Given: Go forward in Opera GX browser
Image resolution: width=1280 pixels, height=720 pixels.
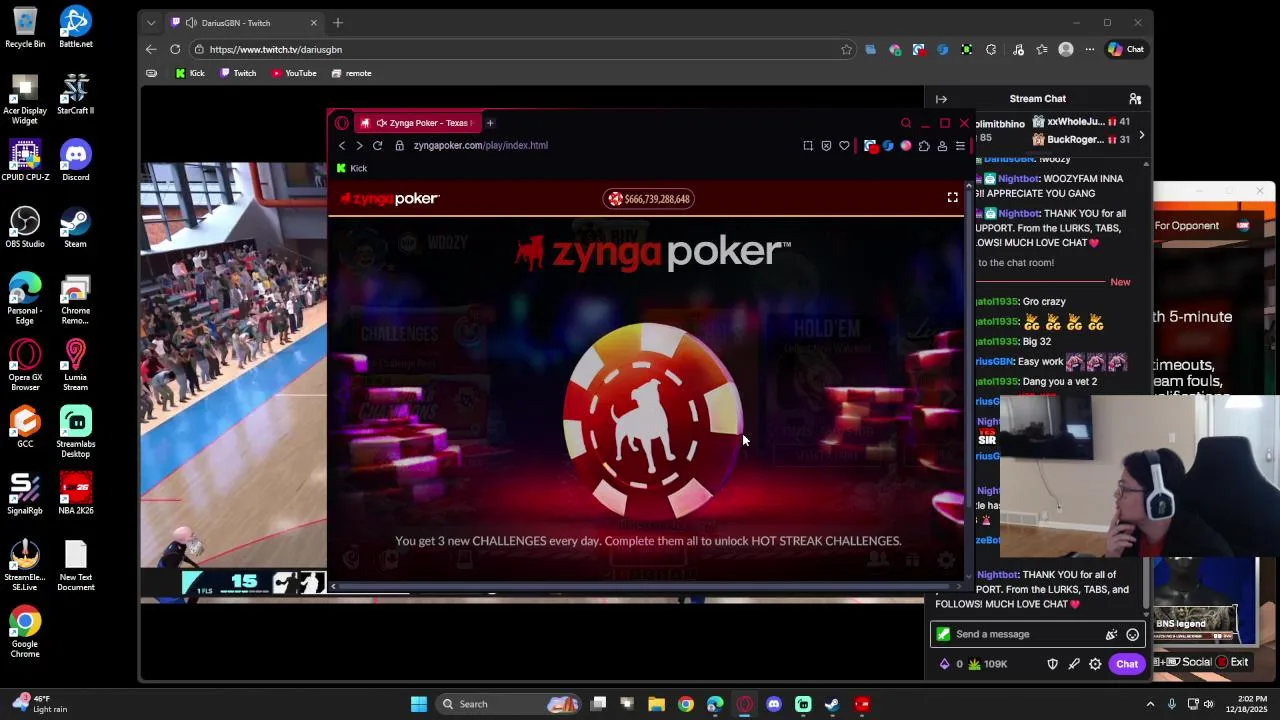Looking at the screenshot, I should 359,146.
